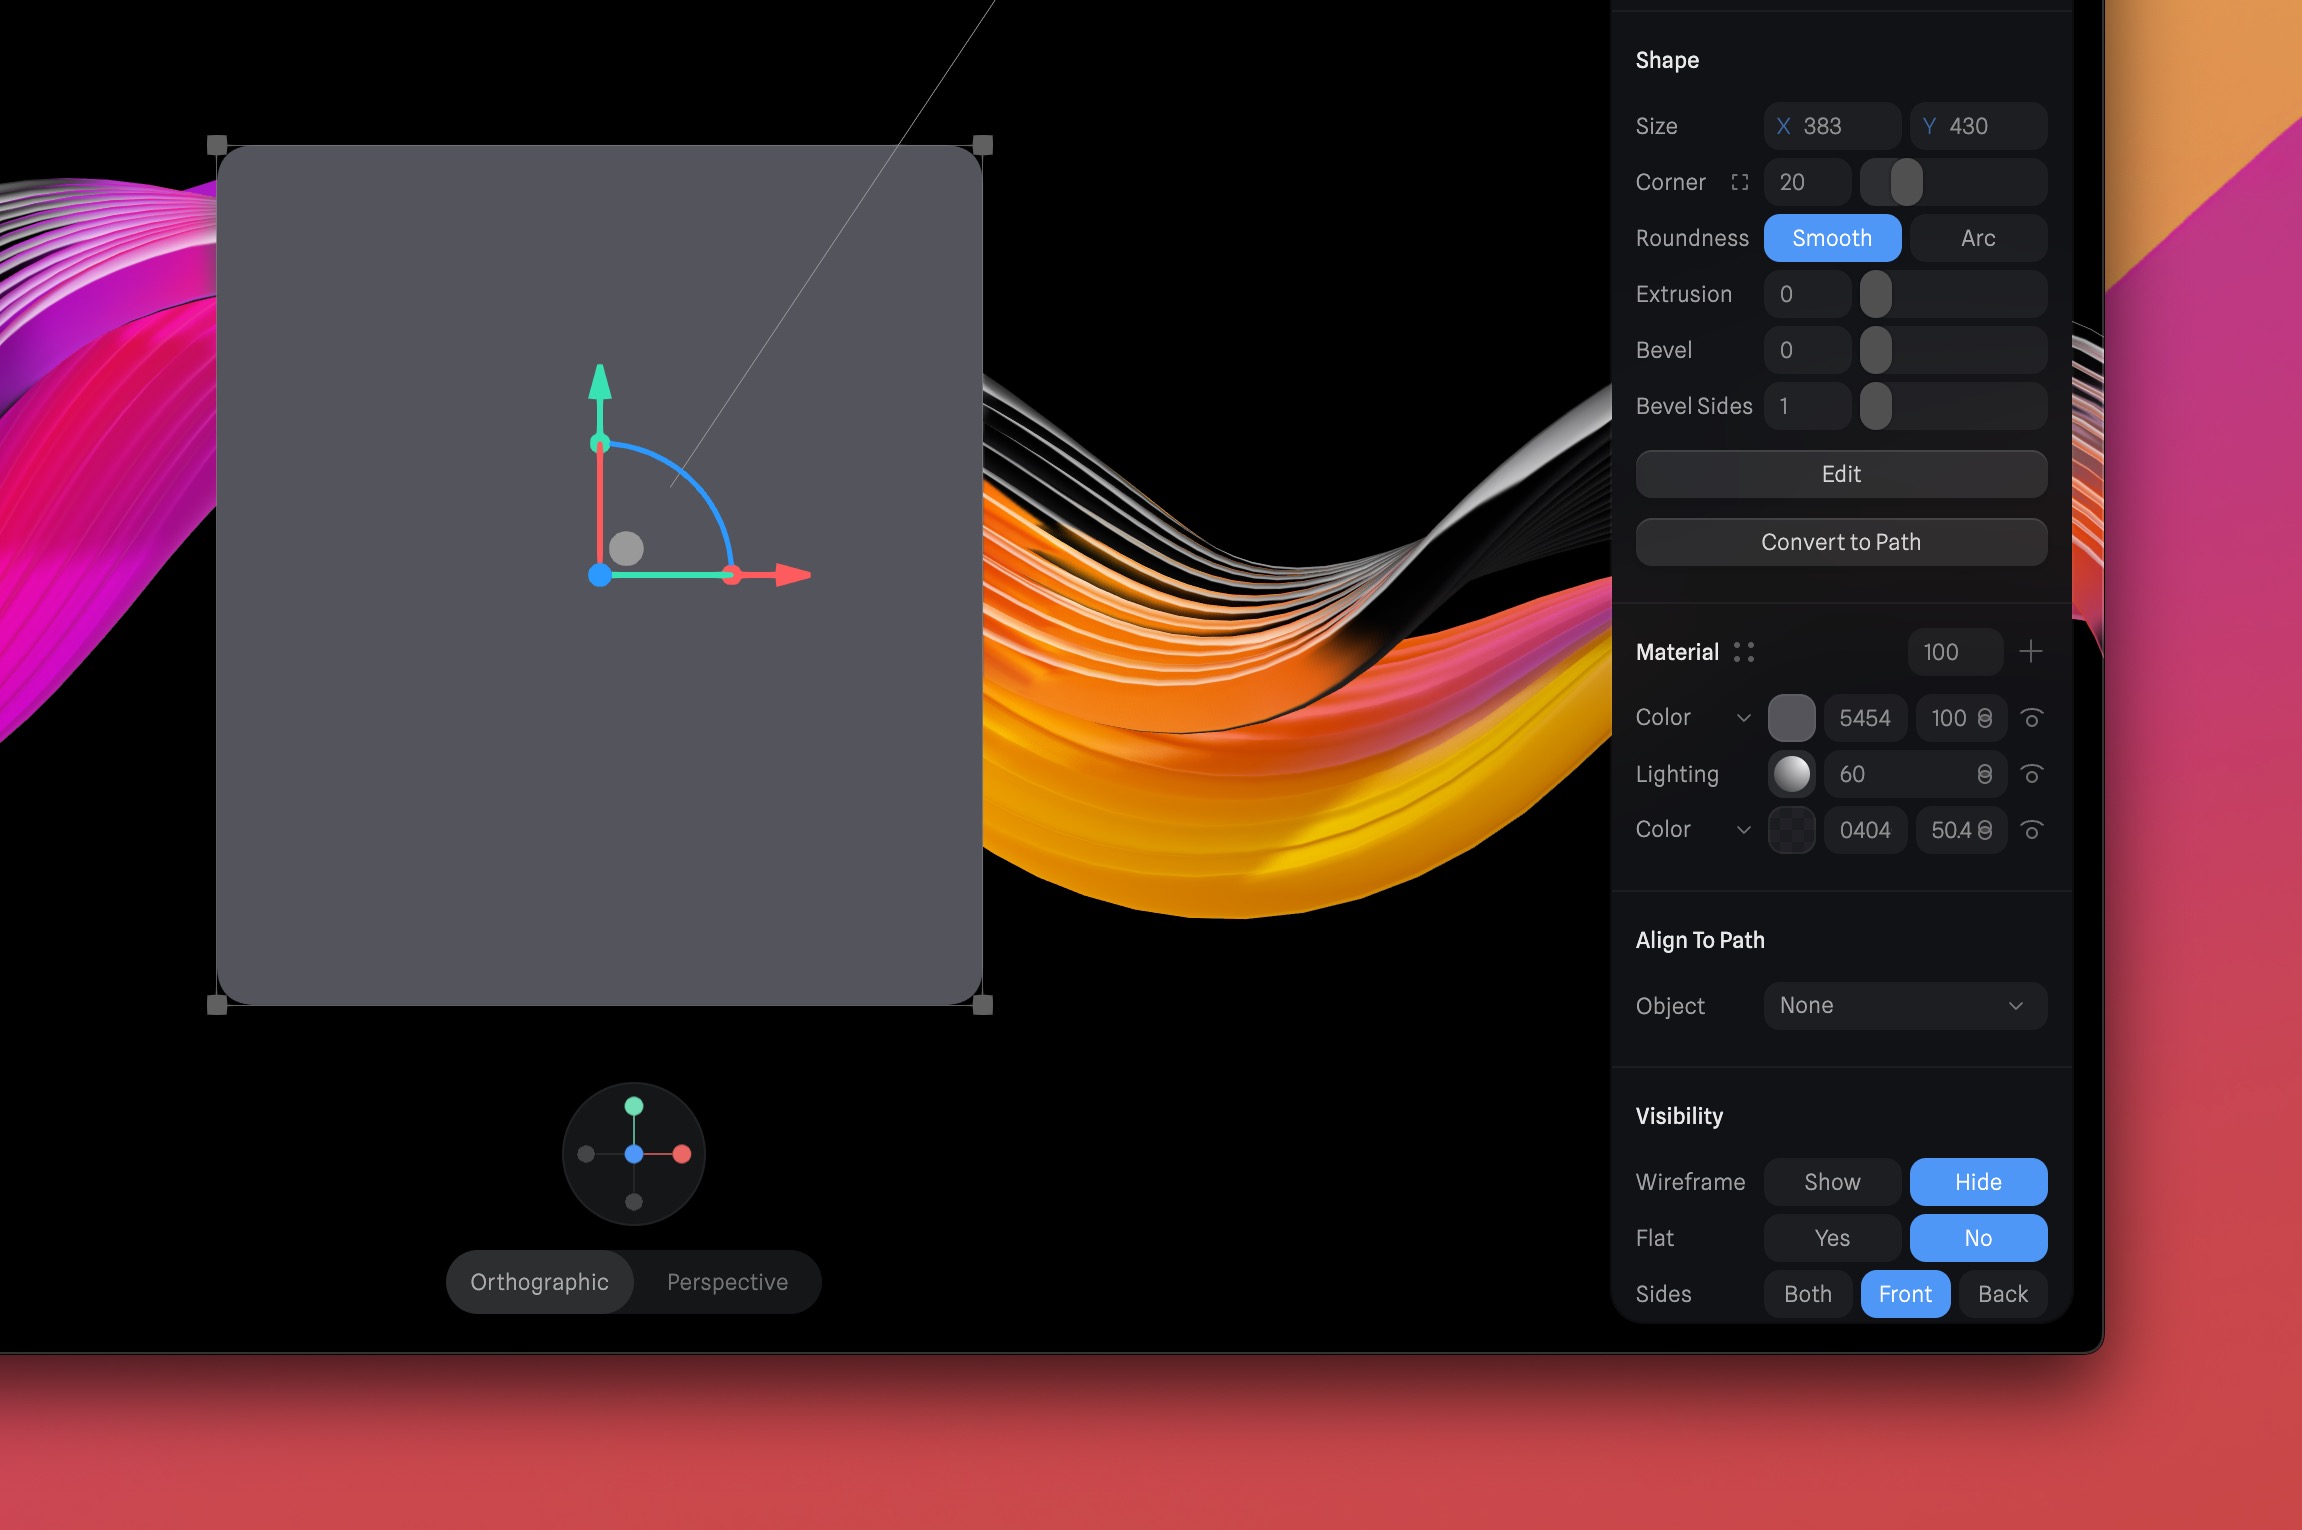The image size is (2302, 1530).
Task: Click Convert to Path
Action: (1840, 542)
